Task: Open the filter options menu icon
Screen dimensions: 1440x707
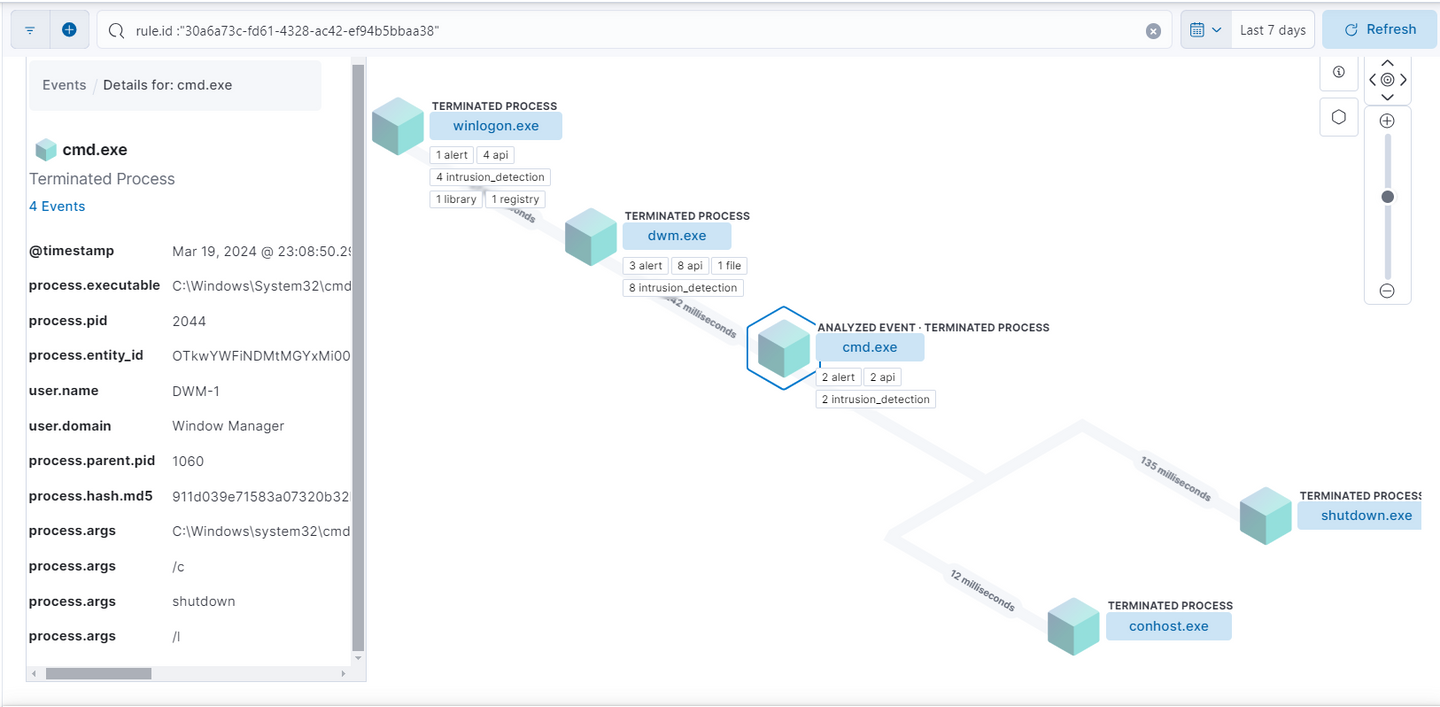Action: pyautogui.click(x=30, y=30)
